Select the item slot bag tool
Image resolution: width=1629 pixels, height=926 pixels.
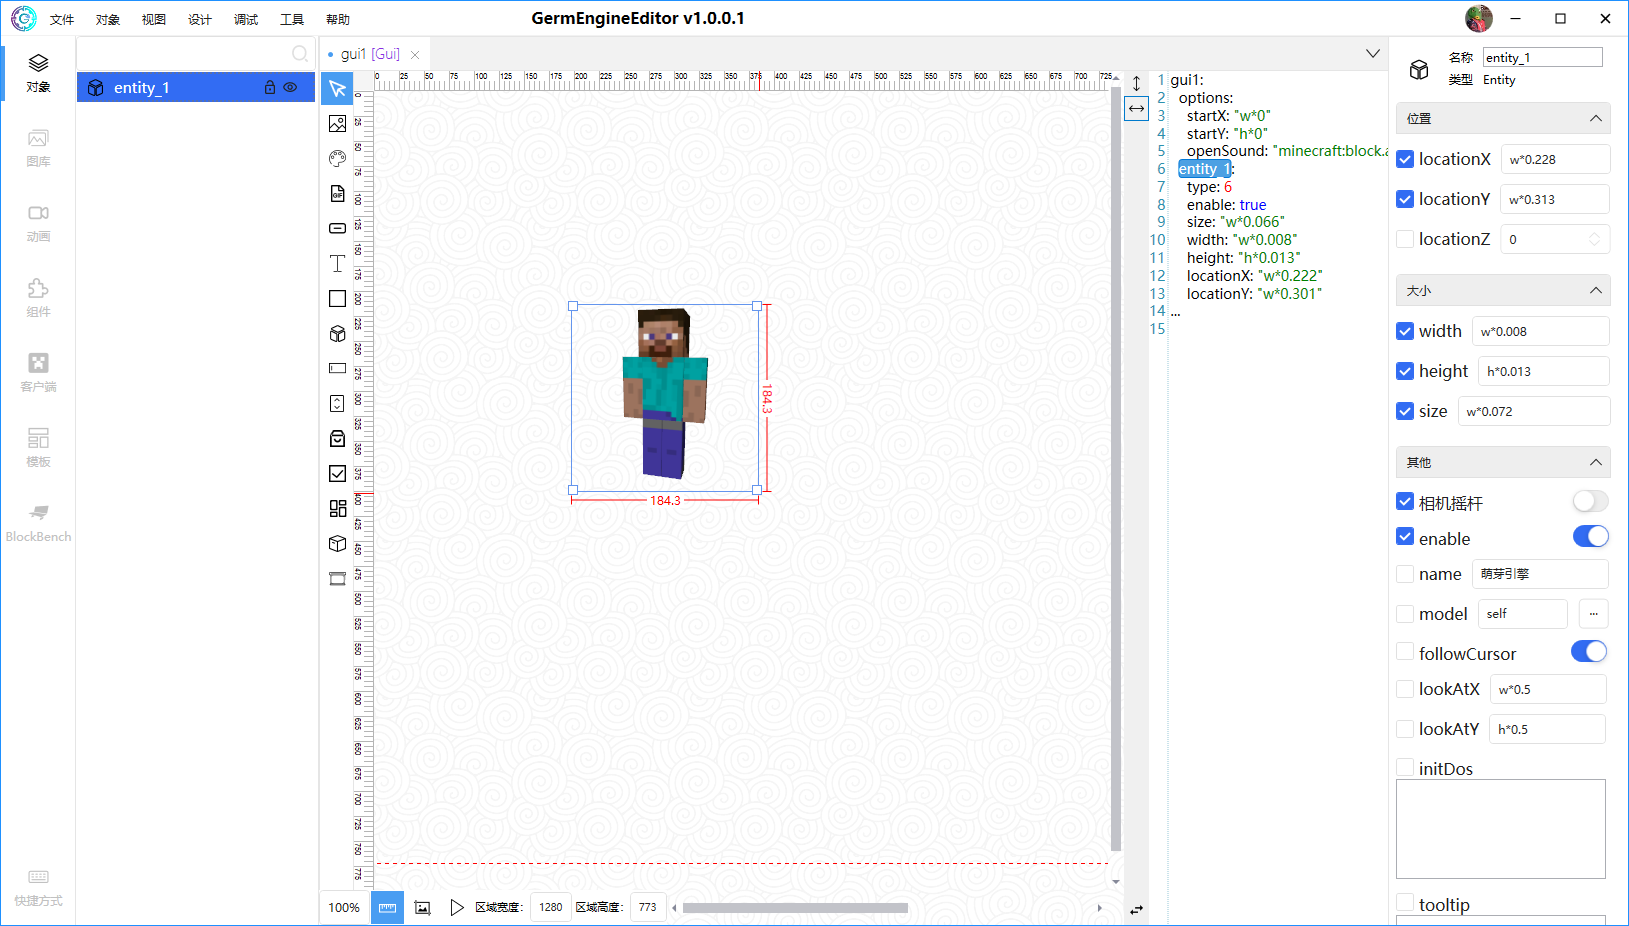point(338,439)
